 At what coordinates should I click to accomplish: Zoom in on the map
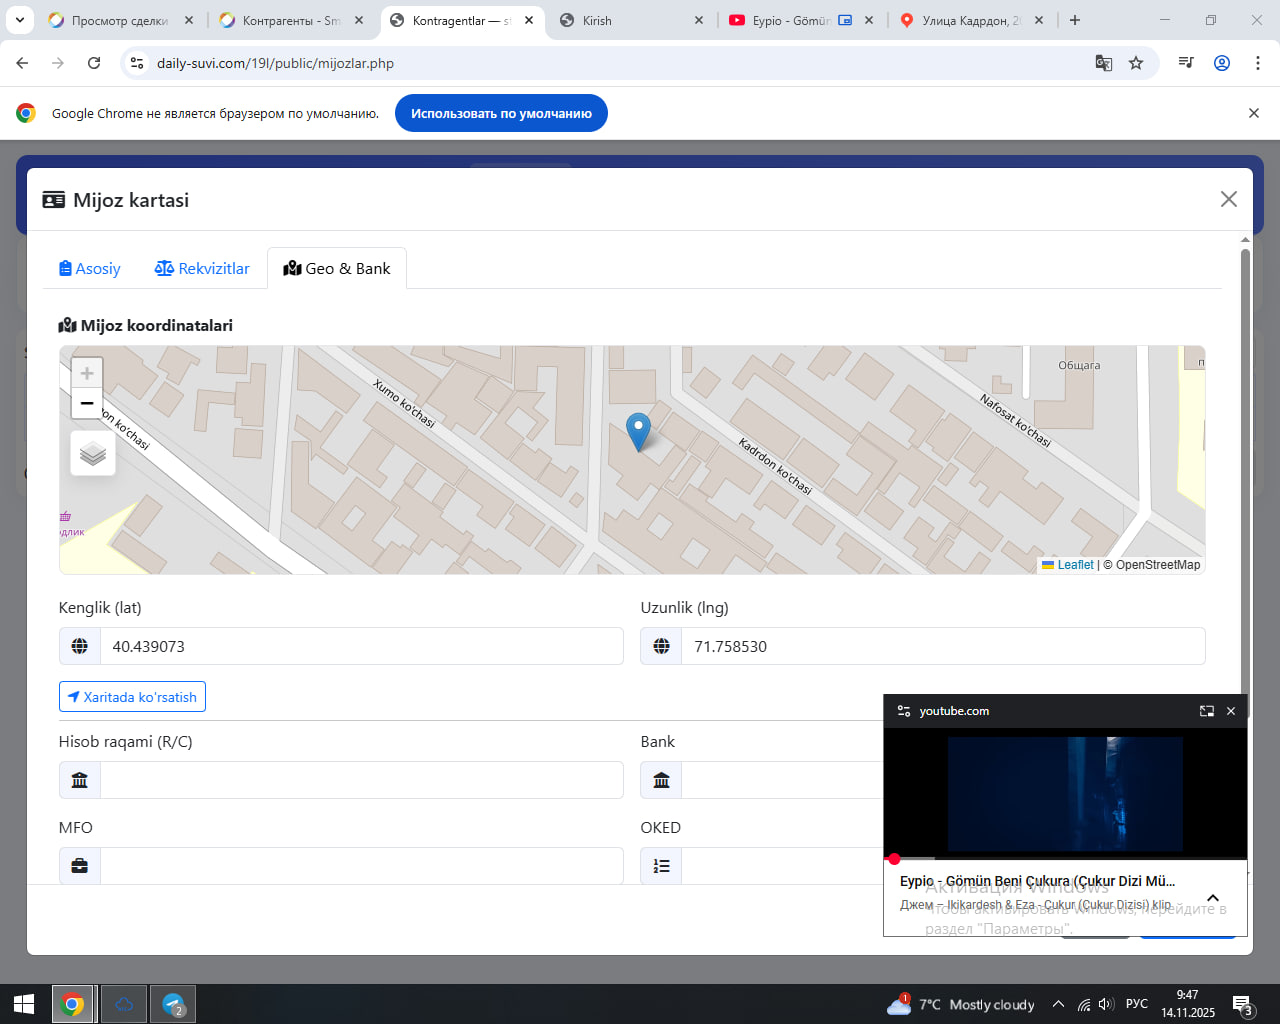point(87,373)
